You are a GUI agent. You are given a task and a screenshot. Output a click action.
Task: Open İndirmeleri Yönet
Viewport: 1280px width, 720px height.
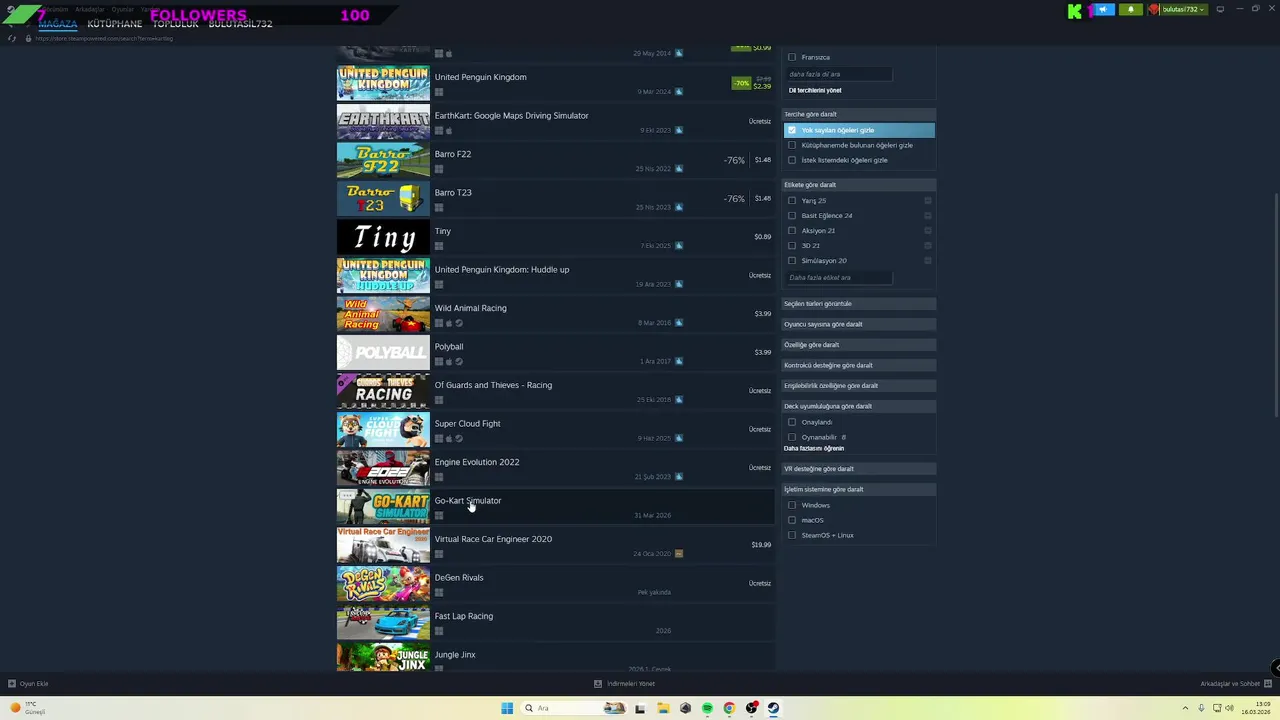[625, 684]
